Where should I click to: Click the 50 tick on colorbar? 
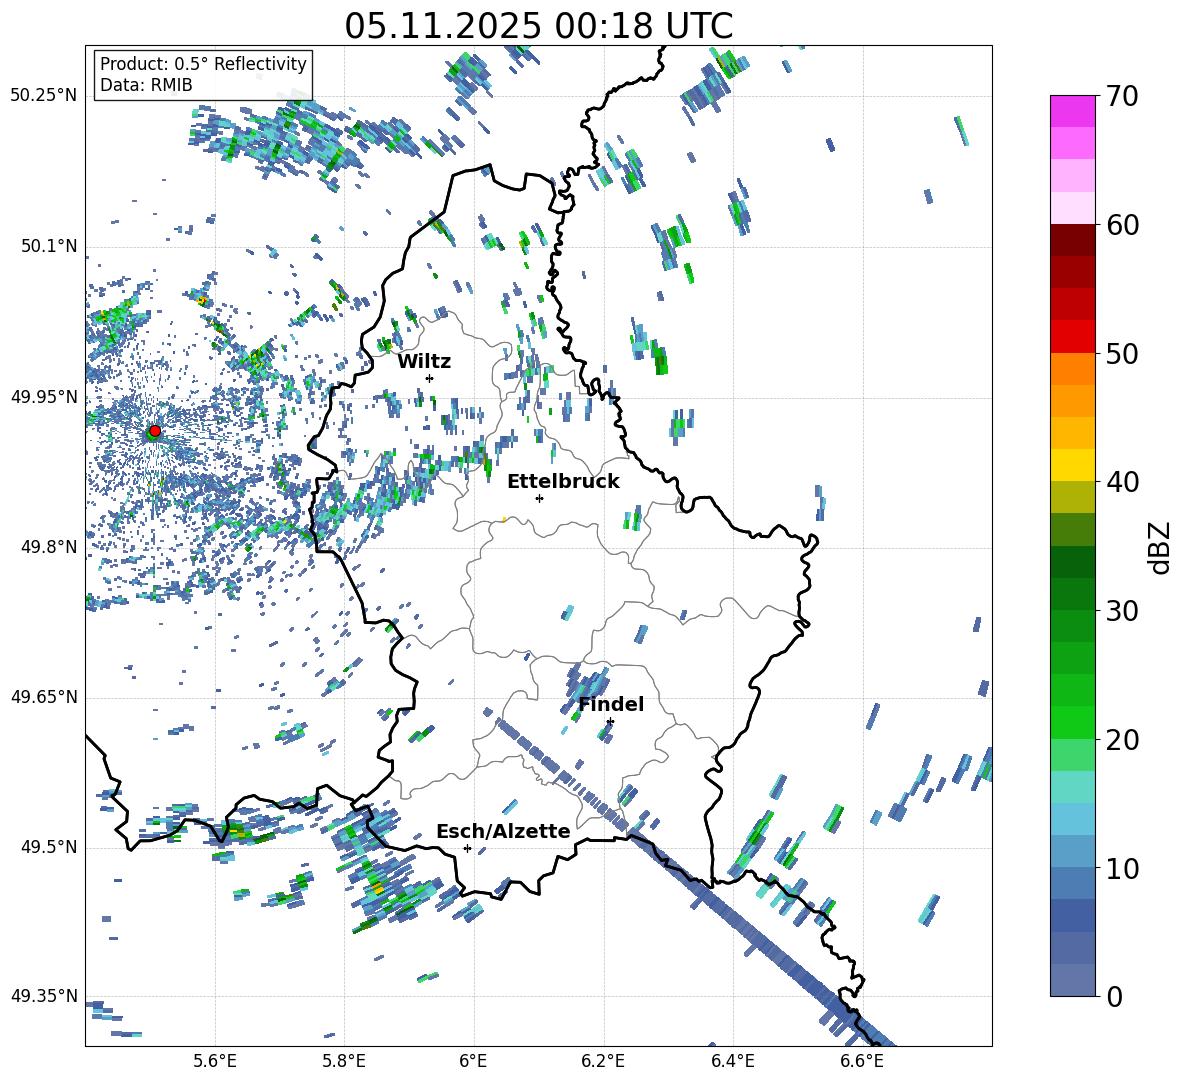click(1121, 353)
